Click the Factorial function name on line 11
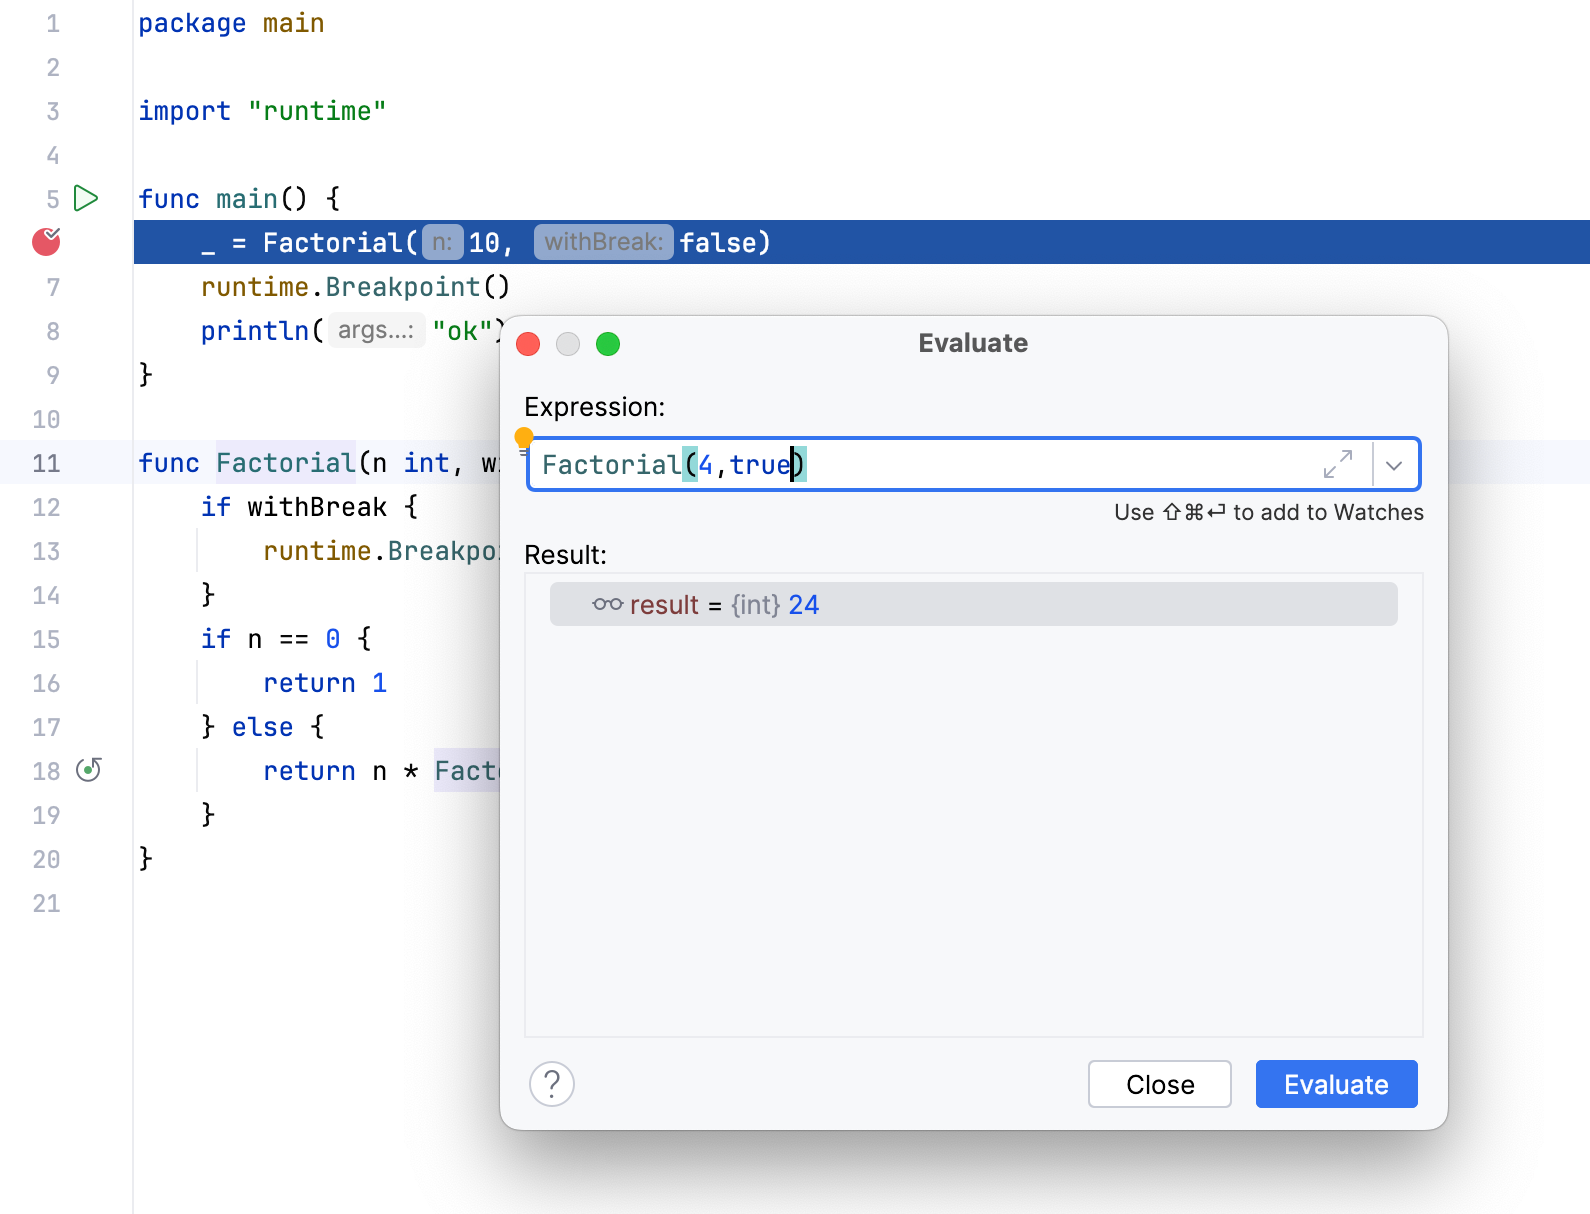Image resolution: width=1590 pixels, height=1214 pixels. point(285,463)
